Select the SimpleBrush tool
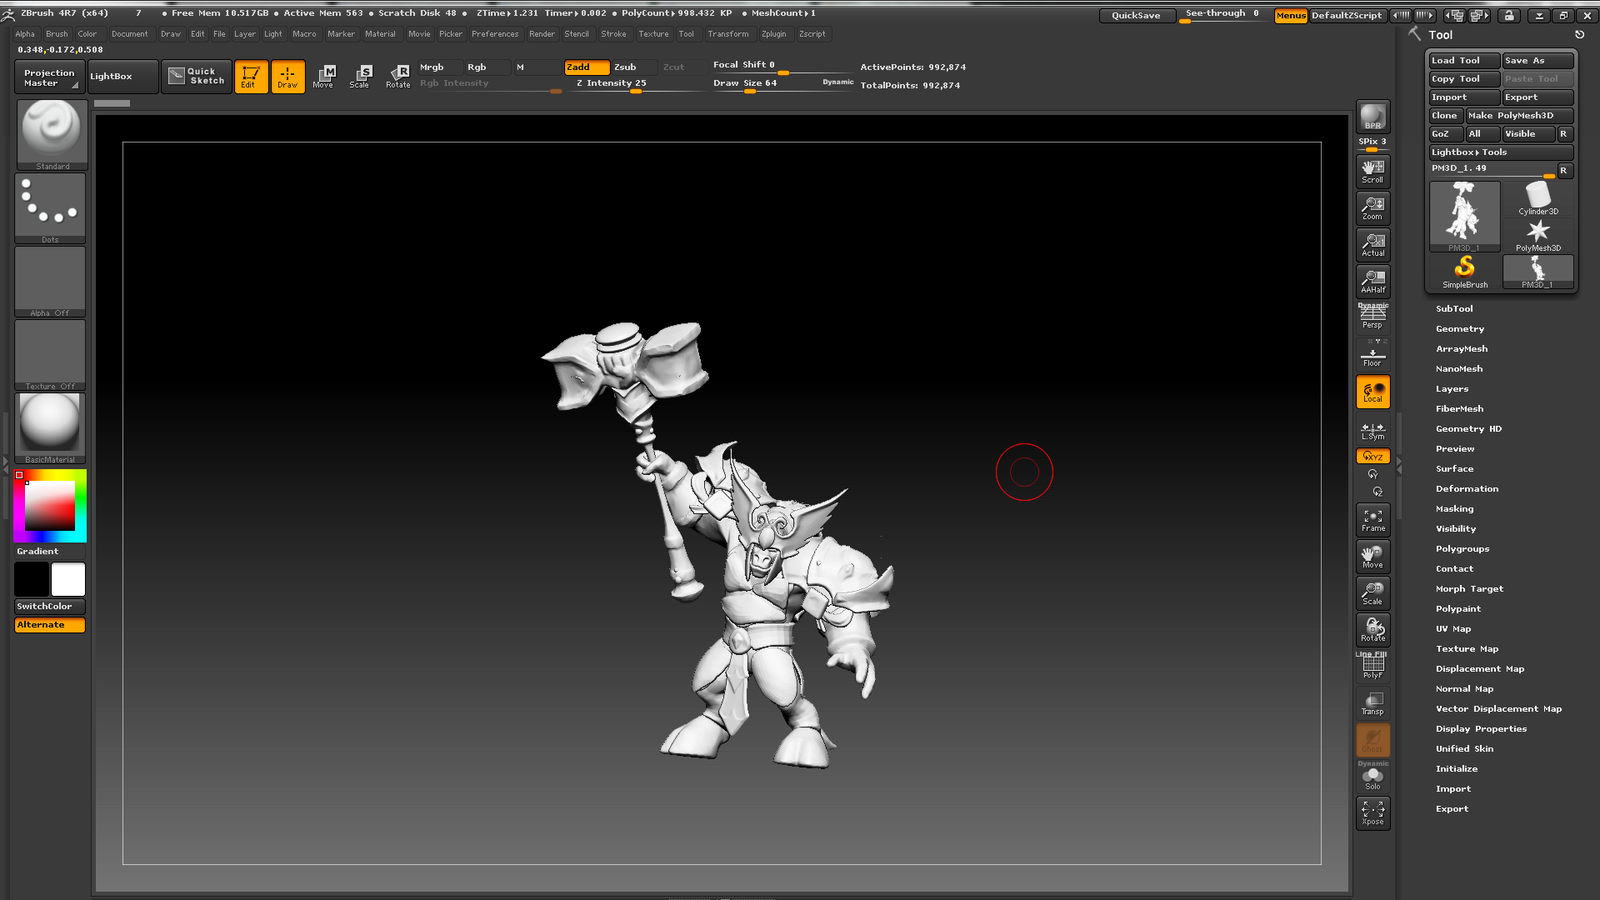The image size is (1600, 900). point(1465,271)
